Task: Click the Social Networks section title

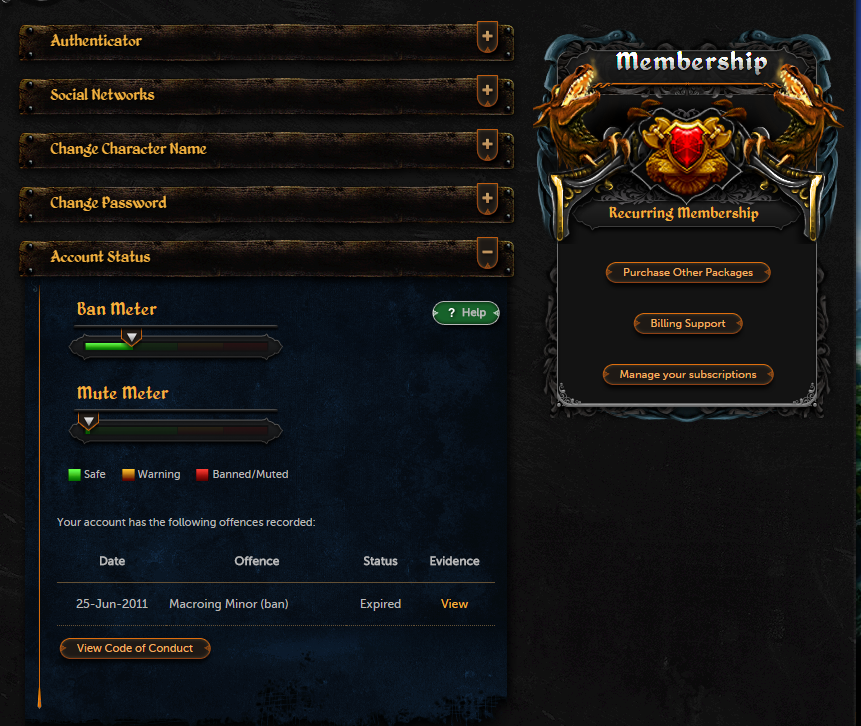Action: [102, 94]
